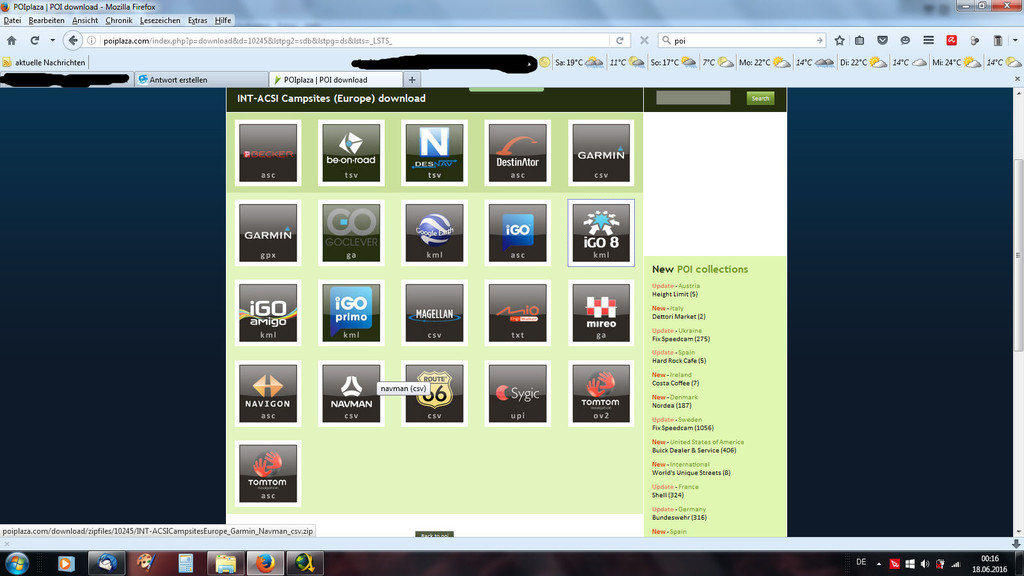Choose the iGO primo kml tile
This screenshot has height=576, width=1024.
(x=351, y=313)
